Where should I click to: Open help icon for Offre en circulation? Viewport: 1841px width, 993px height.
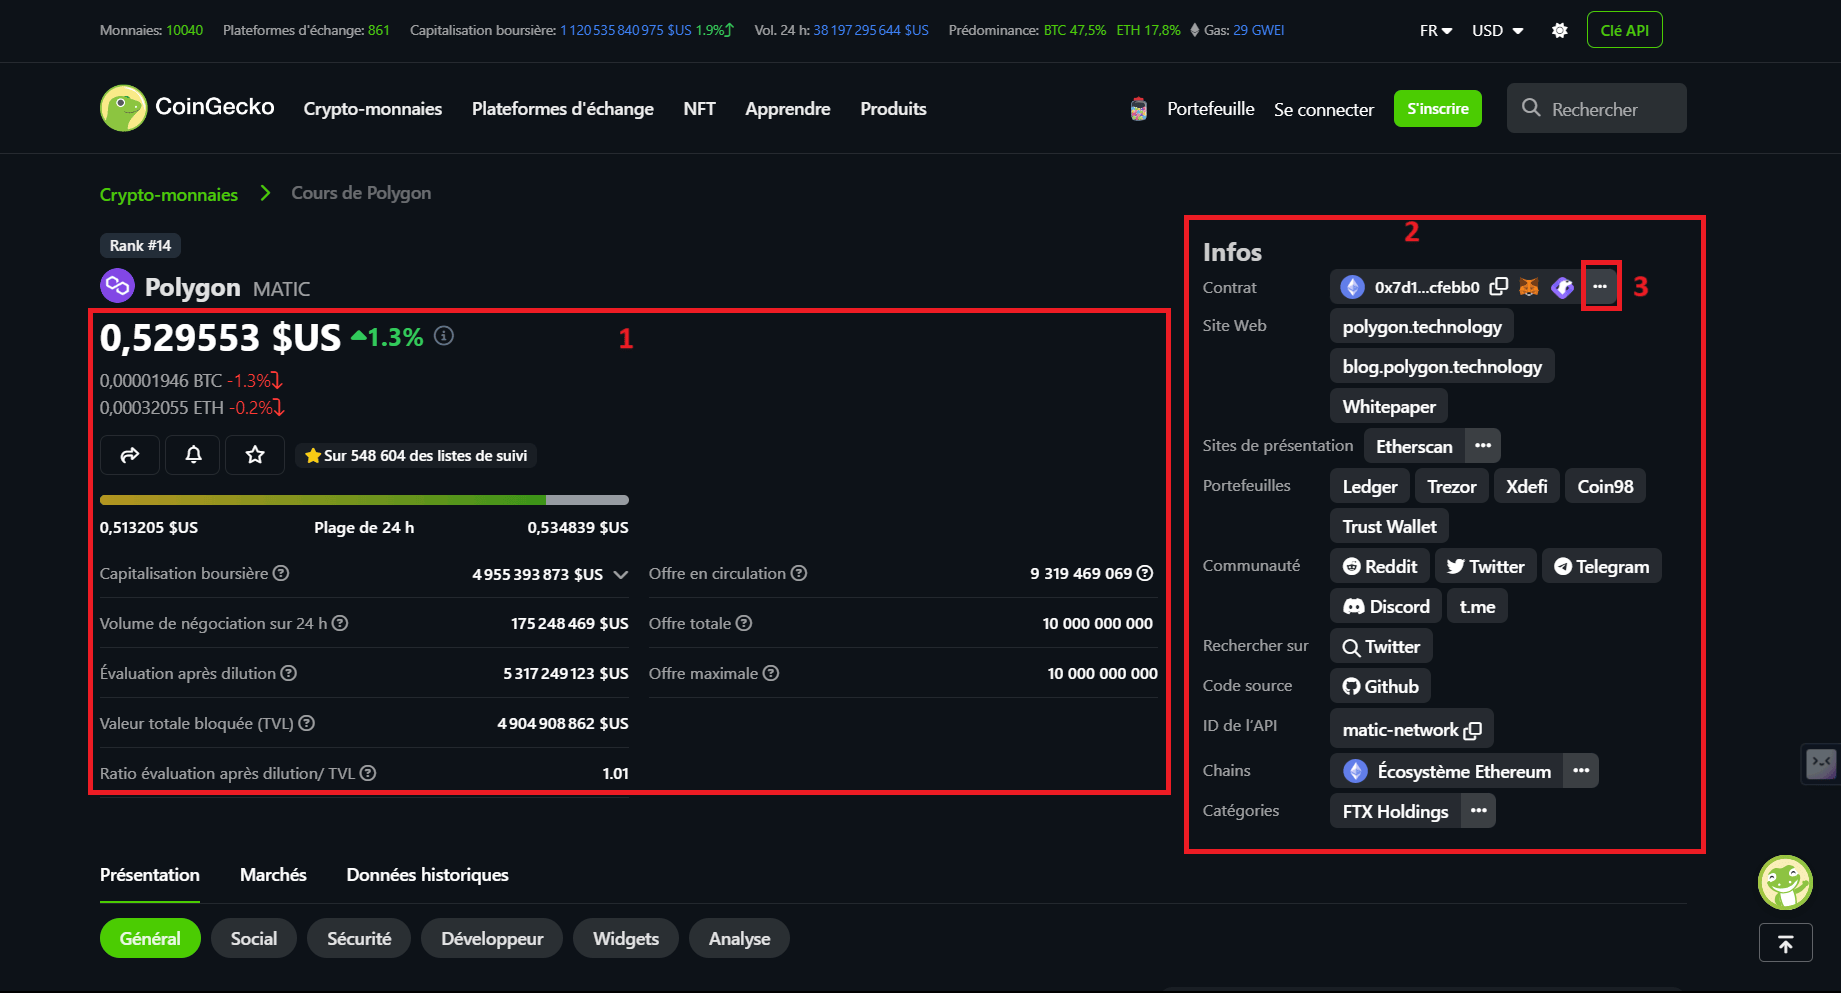pos(799,573)
